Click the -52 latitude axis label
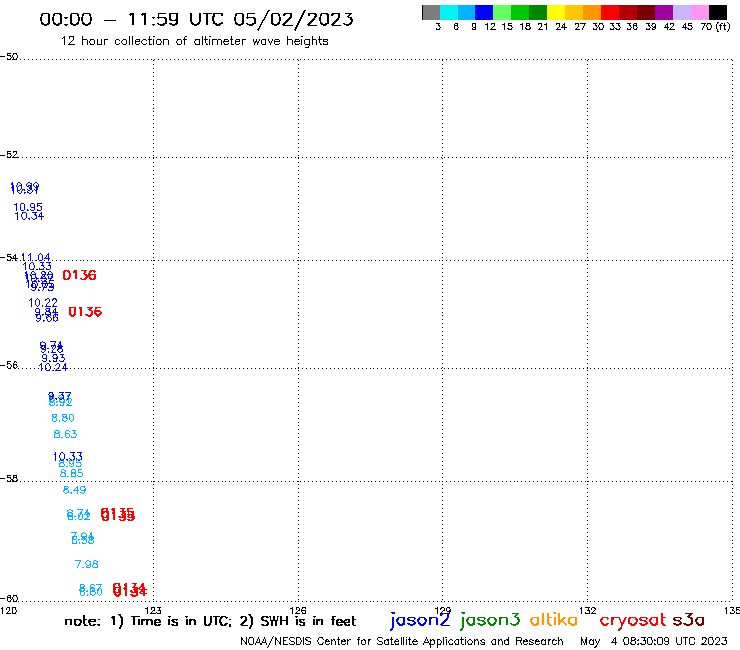Screen dimensions: 740x650 click(x=9, y=155)
